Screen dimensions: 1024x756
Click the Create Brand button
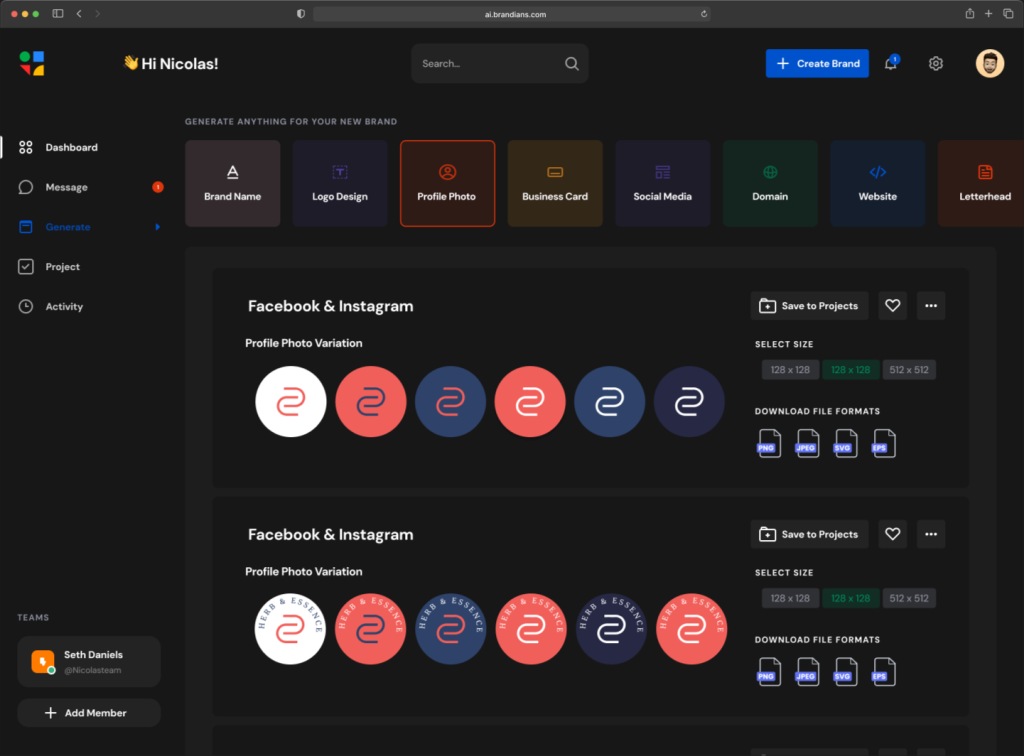[x=817, y=64]
